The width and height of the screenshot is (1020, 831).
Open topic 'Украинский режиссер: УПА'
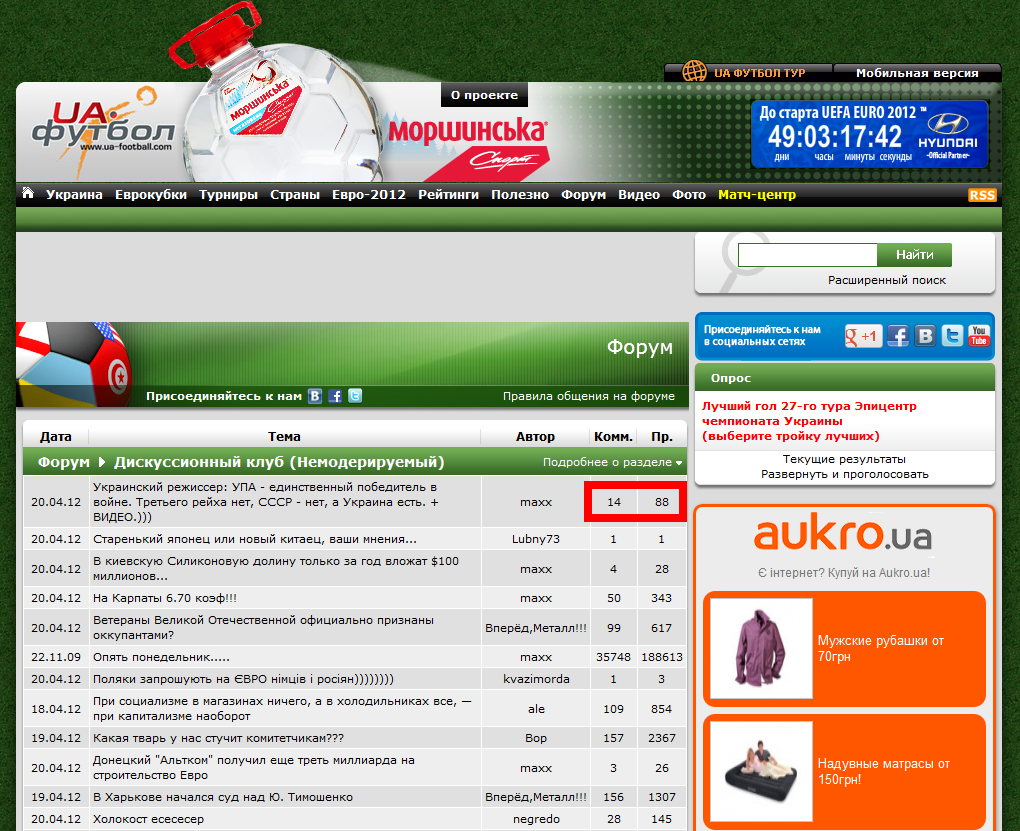265,502
